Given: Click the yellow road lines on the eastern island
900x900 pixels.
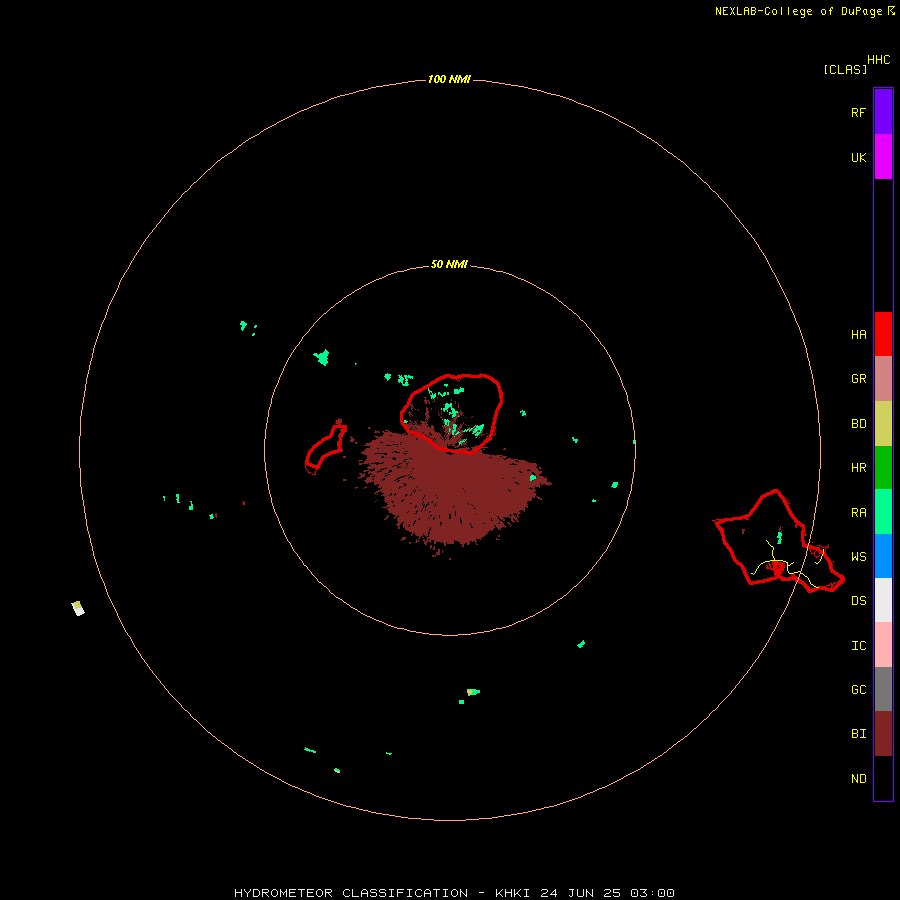Looking at the screenshot, I should click(789, 565).
